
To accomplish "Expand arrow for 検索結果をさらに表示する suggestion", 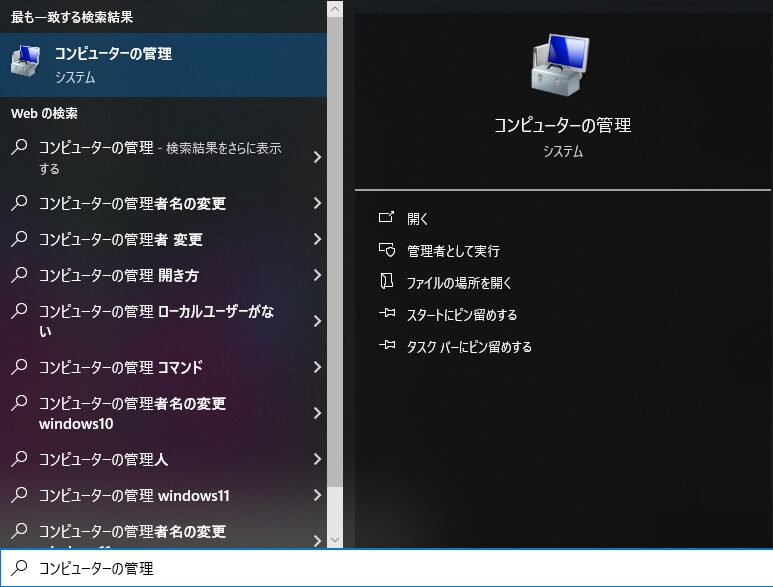I will point(317,157).
